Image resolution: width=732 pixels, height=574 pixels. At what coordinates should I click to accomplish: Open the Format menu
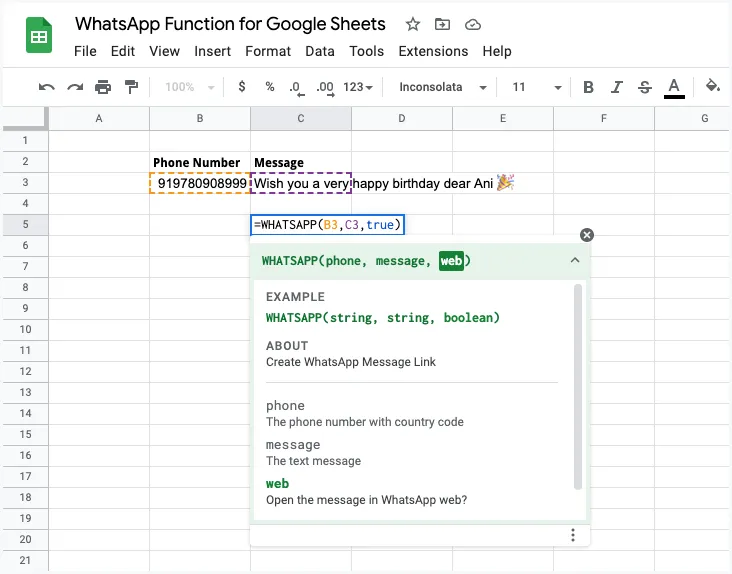268,51
